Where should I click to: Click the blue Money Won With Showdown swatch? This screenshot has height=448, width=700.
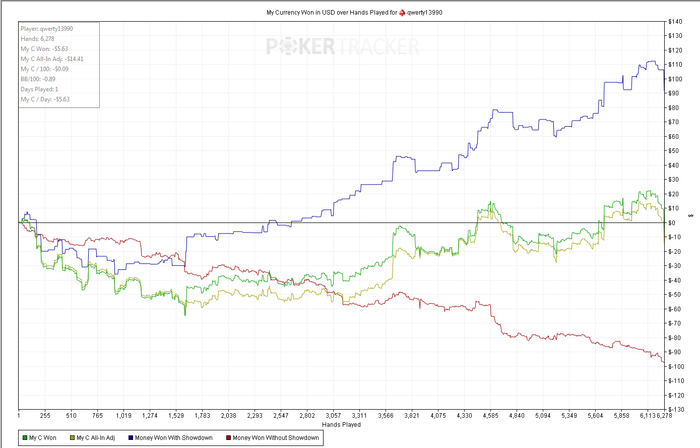[131, 438]
